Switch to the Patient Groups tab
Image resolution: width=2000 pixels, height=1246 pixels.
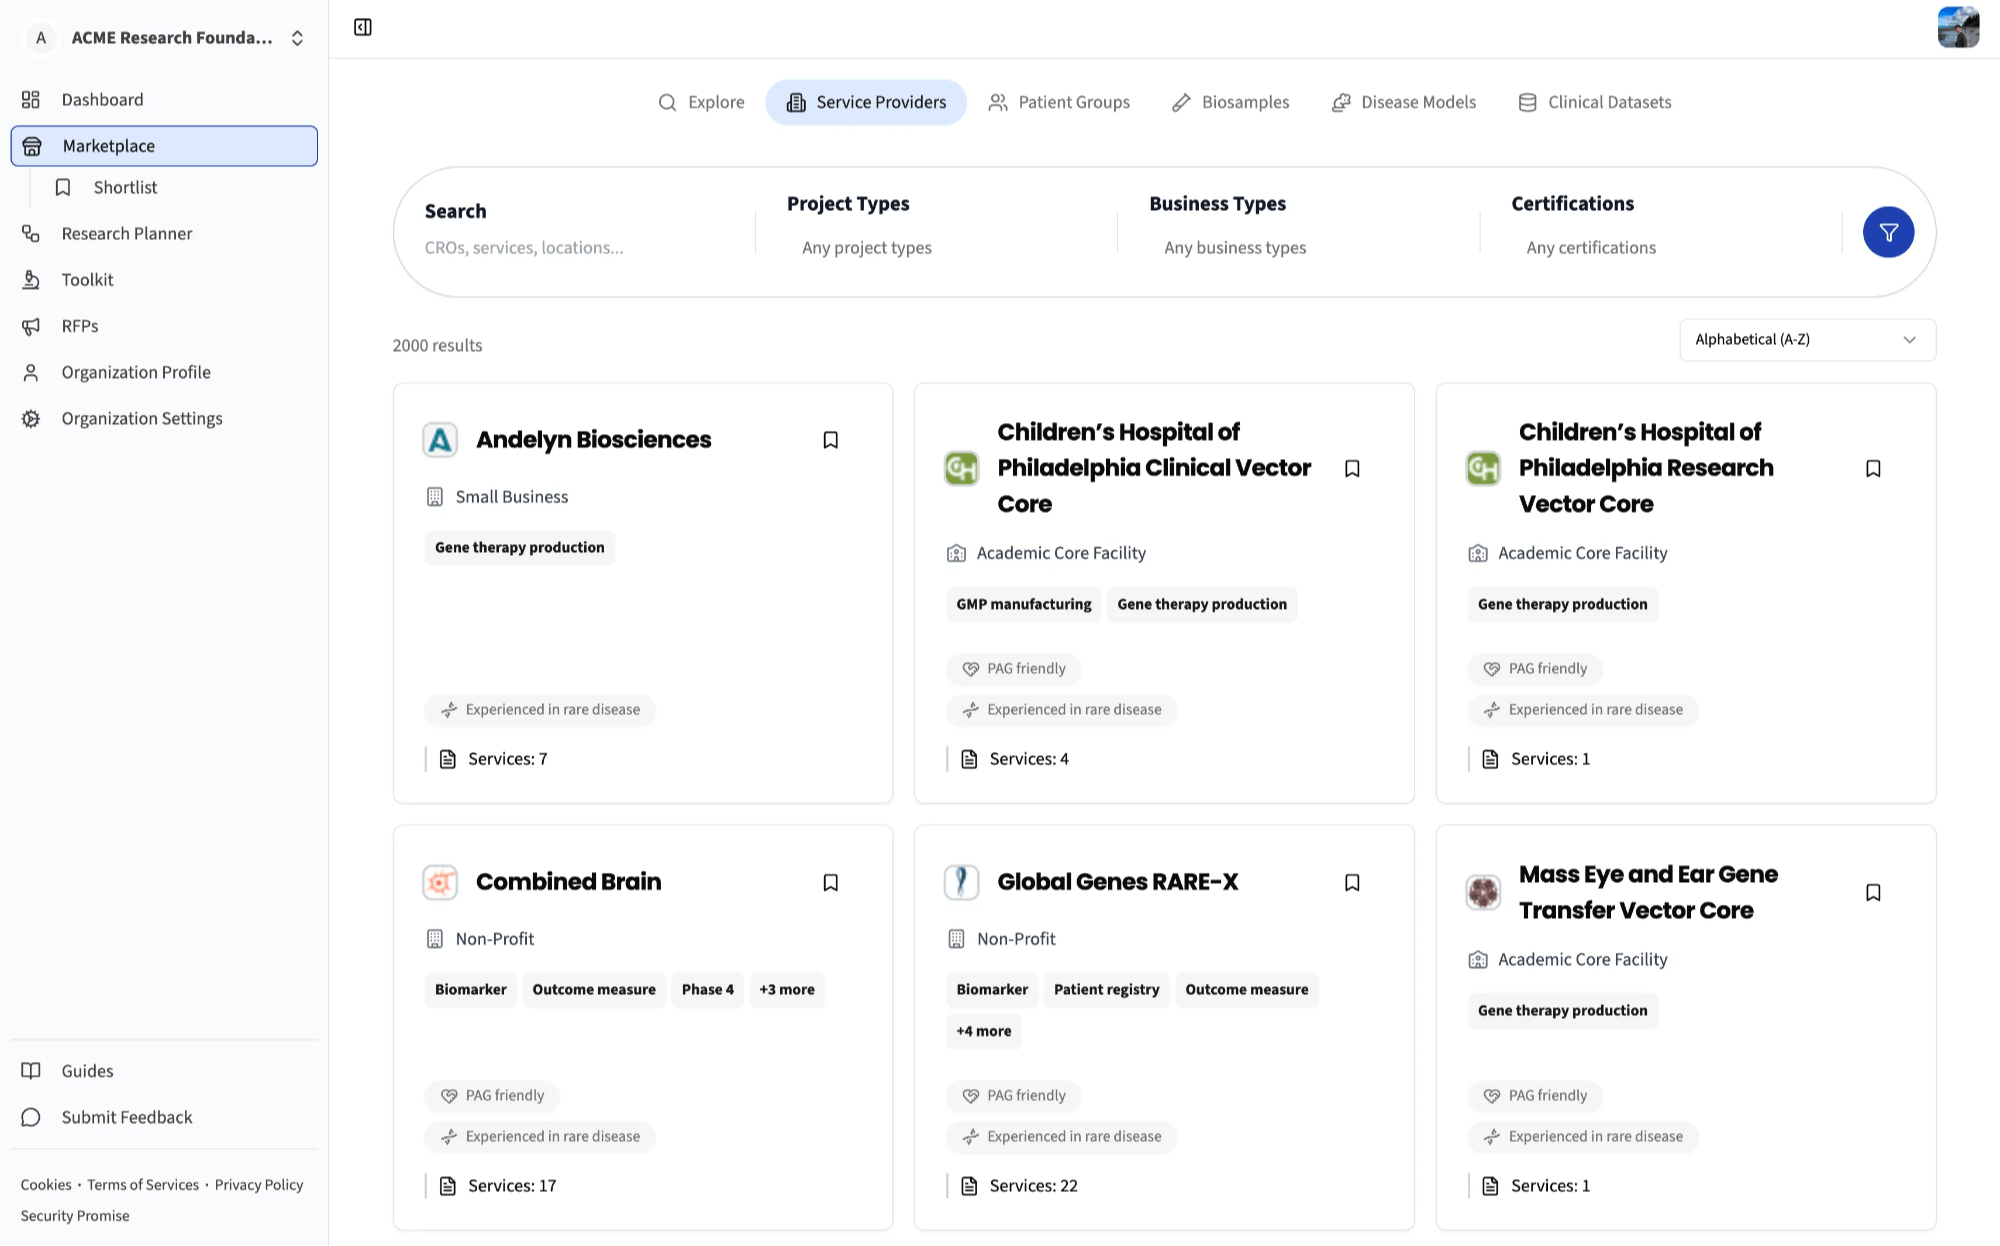[1059, 102]
